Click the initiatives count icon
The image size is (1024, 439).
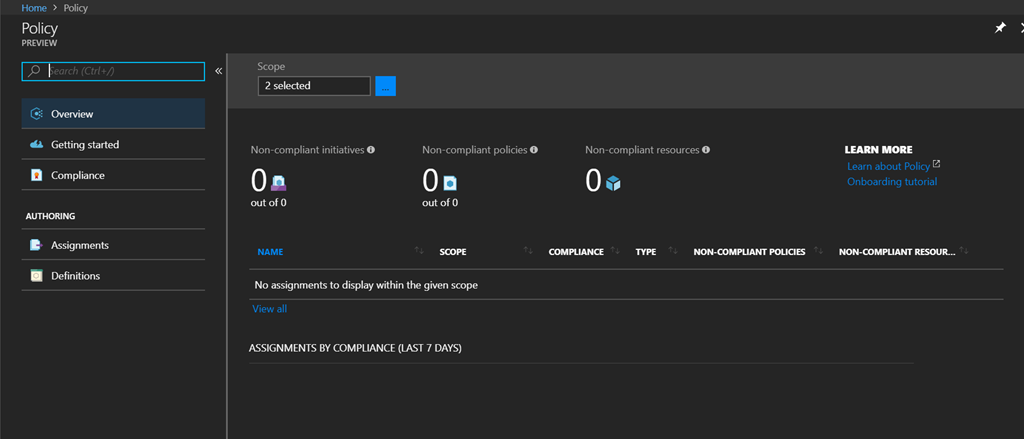pos(279,182)
